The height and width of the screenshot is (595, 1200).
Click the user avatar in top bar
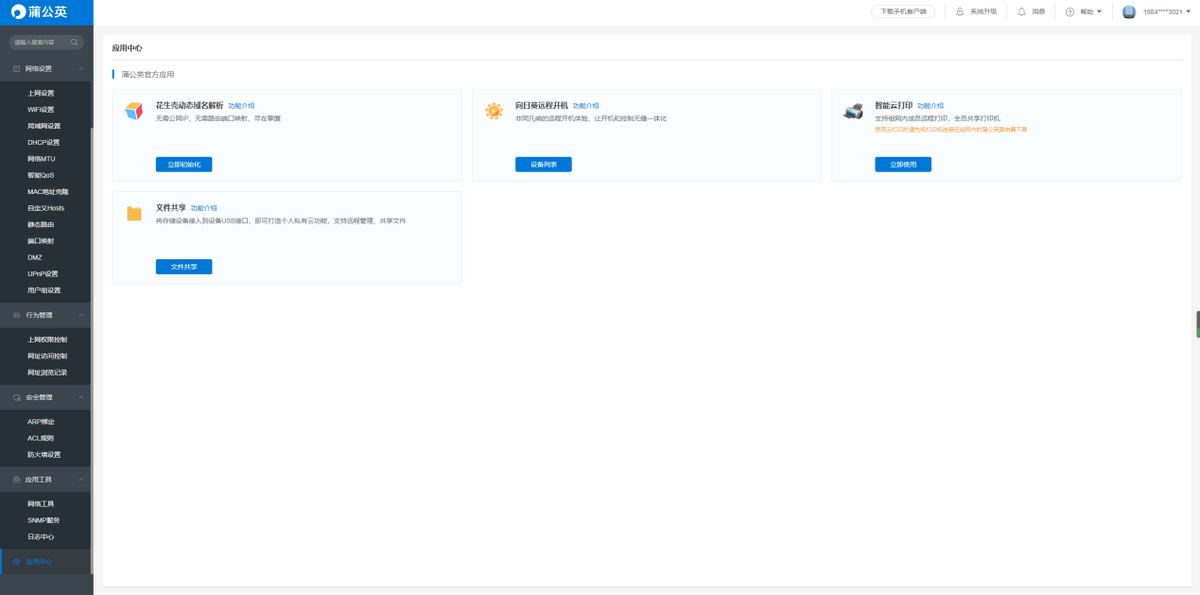1129,12
